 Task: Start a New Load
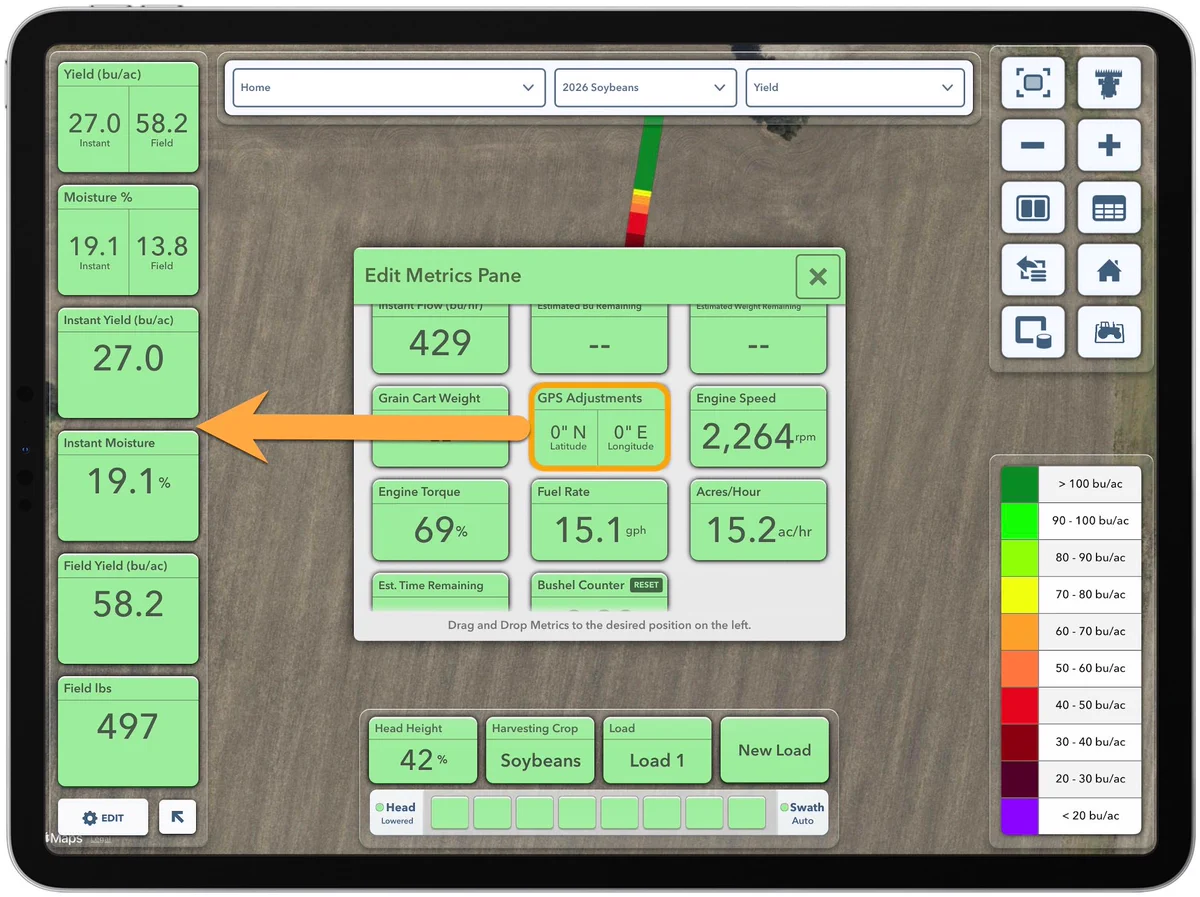point(775,750)
